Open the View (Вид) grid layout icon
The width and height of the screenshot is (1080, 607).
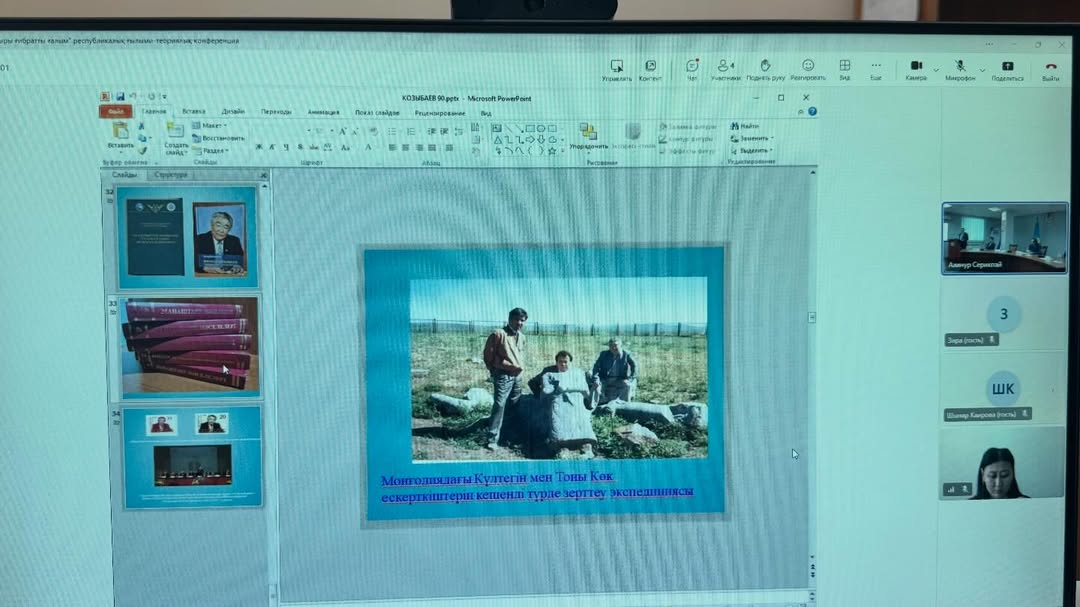point(845,66)
